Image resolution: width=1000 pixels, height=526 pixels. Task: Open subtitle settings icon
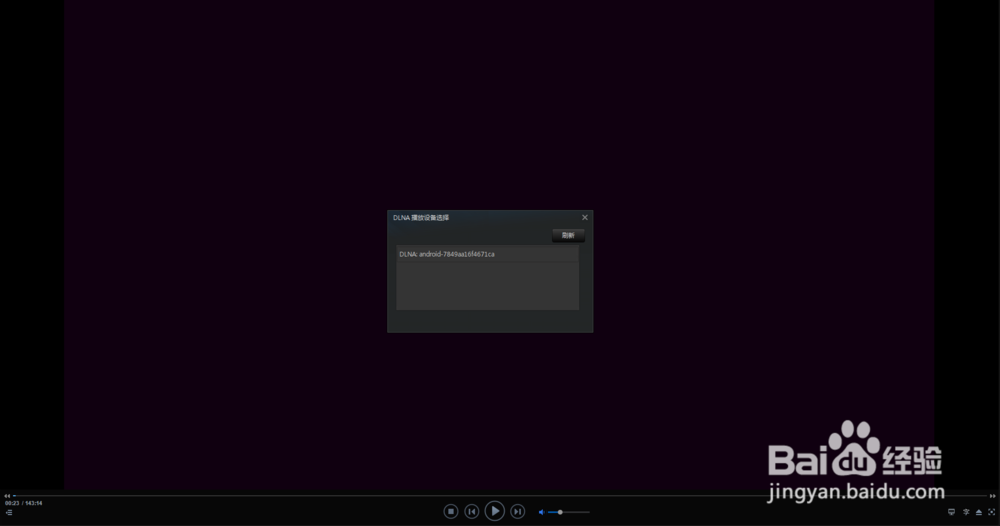point(966,512)
